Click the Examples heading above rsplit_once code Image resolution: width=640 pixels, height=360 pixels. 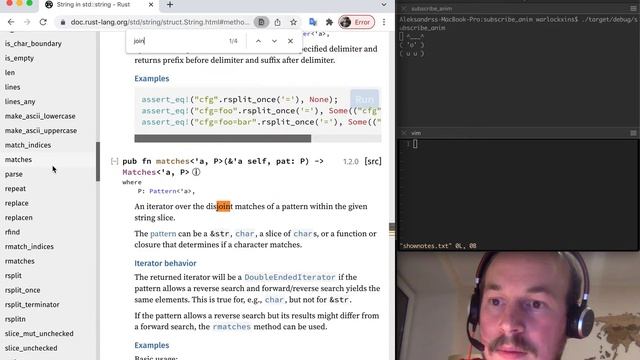[151, 78]
